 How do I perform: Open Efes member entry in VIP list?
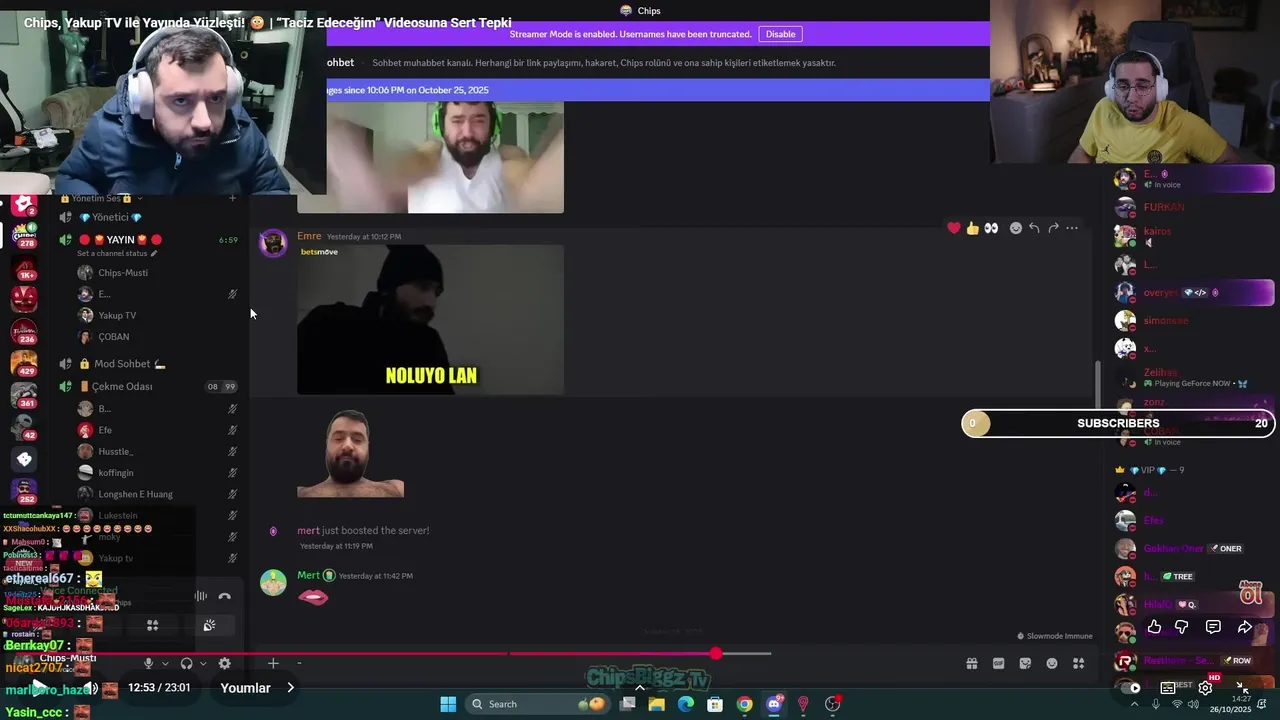(1154, 521)
